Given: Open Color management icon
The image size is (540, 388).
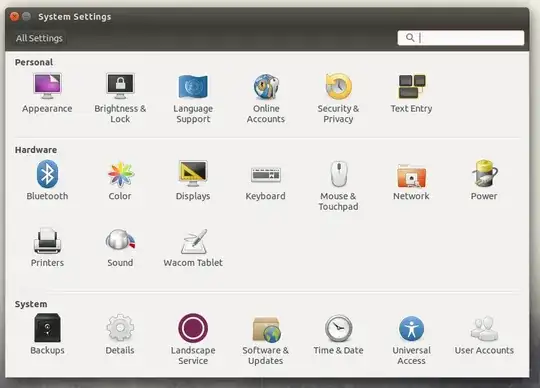Looking at the screenshot, I should [120, 174].
